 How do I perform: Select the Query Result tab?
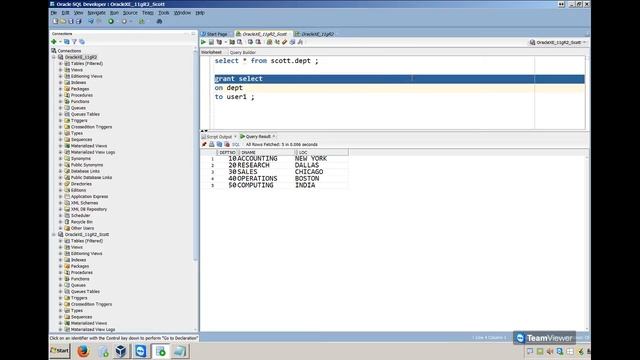point(258,137)
